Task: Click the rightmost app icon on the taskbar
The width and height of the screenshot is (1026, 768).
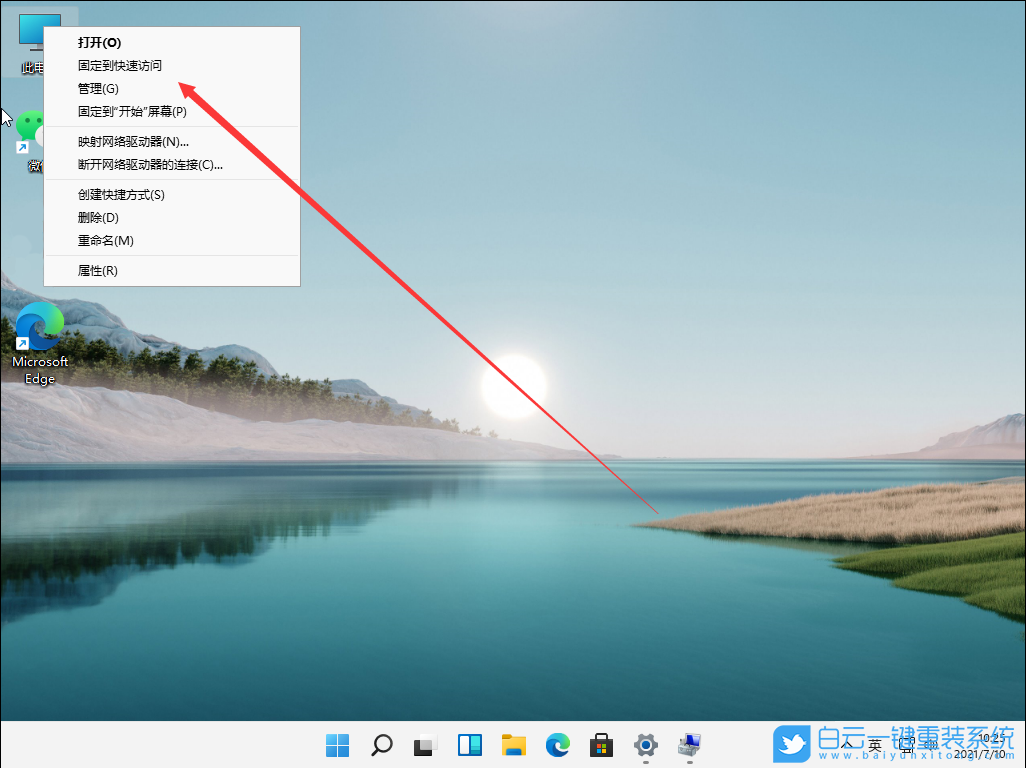Action: tap(689, 746)
